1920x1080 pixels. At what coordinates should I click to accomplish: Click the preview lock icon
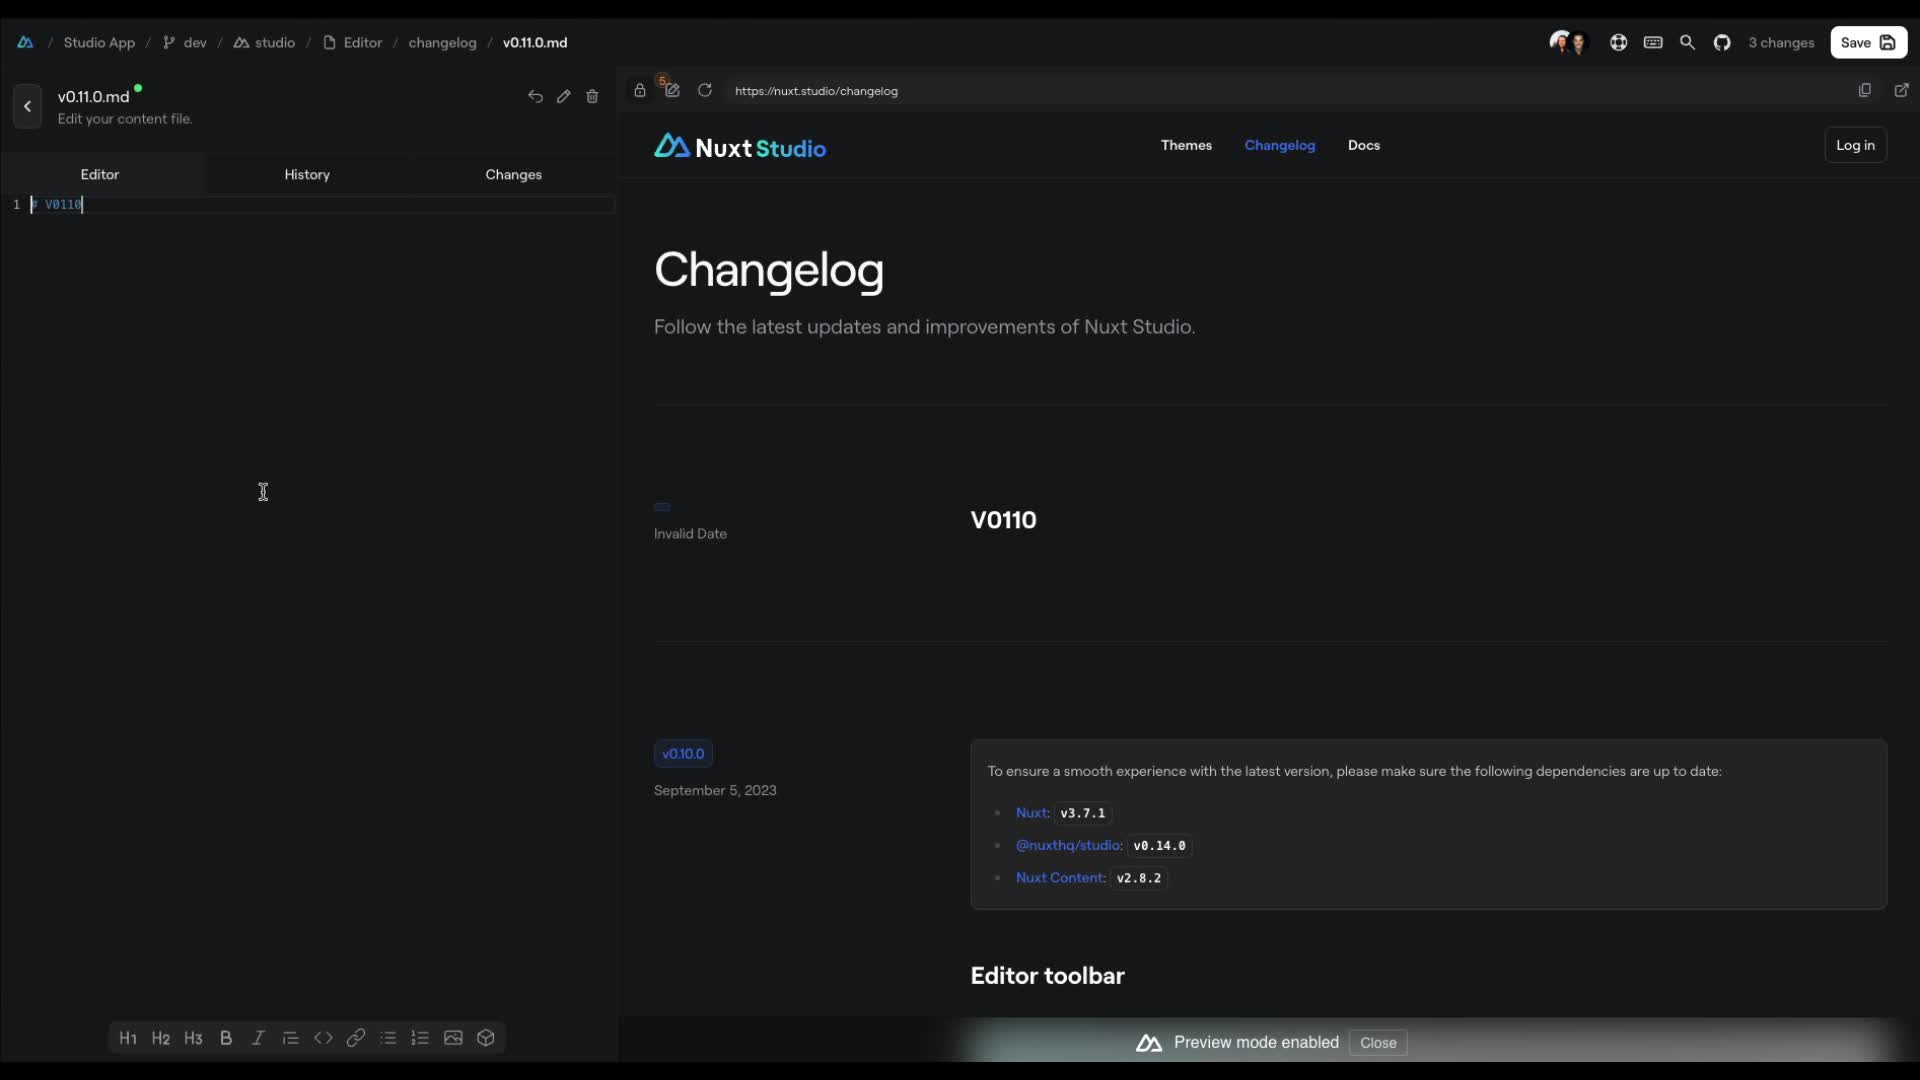coord(640,90)
